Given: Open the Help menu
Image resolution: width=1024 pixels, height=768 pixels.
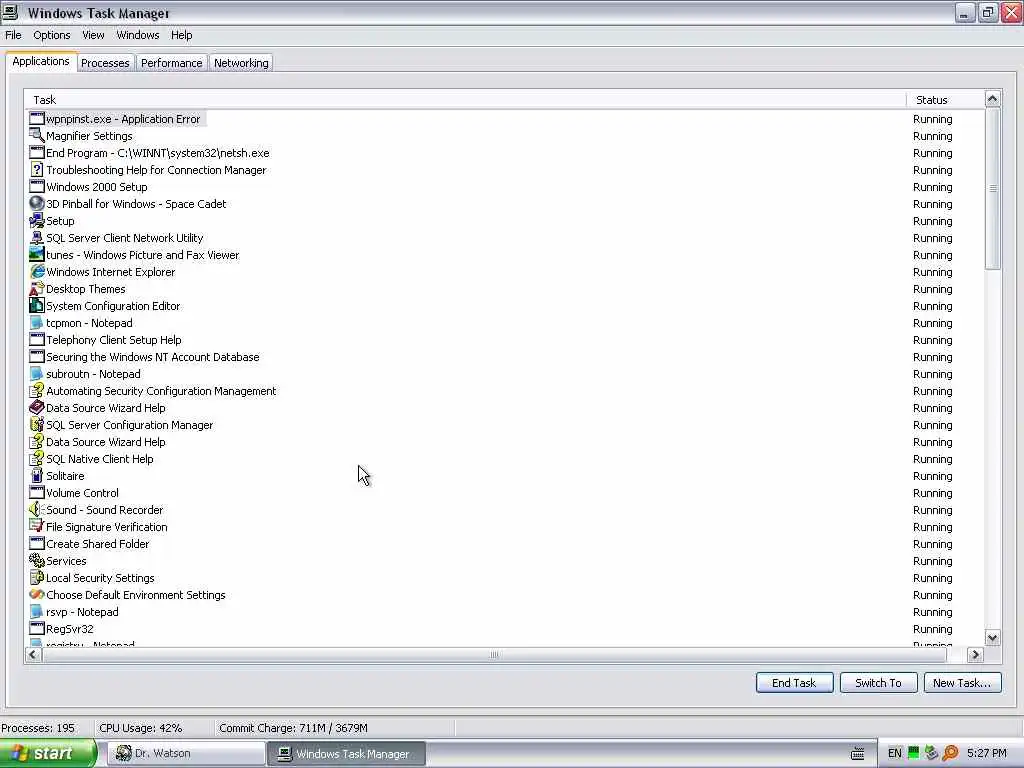Looking at the screenshot, I should pyautogui.click(x=182, y=35).
